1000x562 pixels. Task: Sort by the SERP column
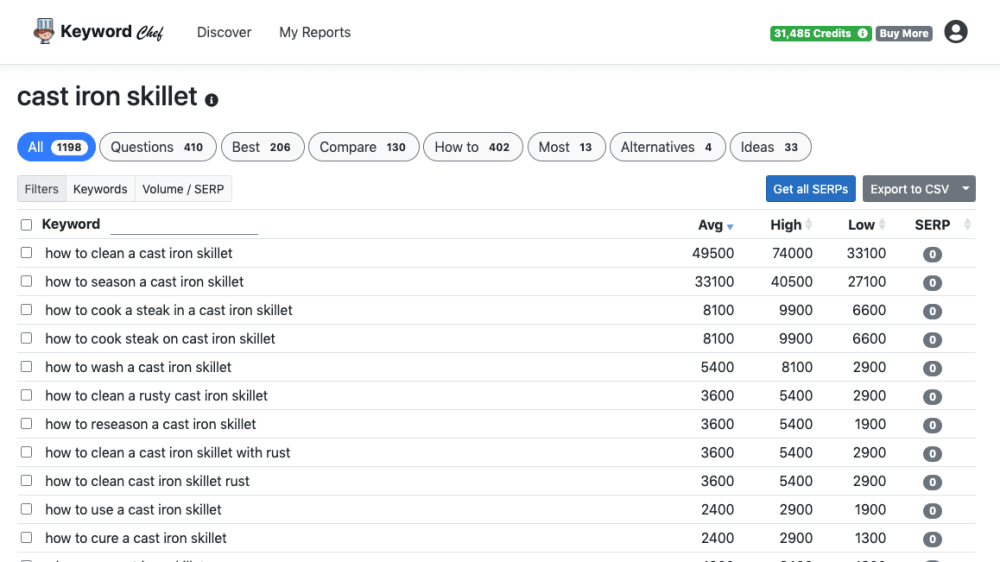point(943,225)
